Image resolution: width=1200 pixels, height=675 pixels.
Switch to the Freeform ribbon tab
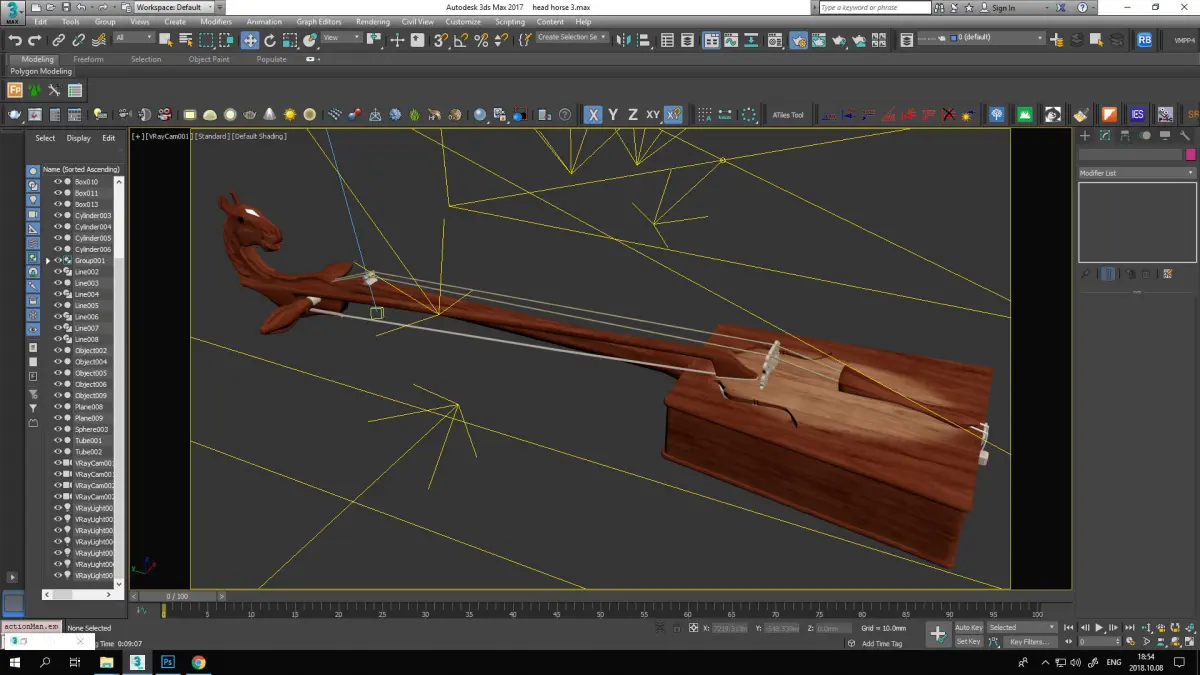(88, 59)
